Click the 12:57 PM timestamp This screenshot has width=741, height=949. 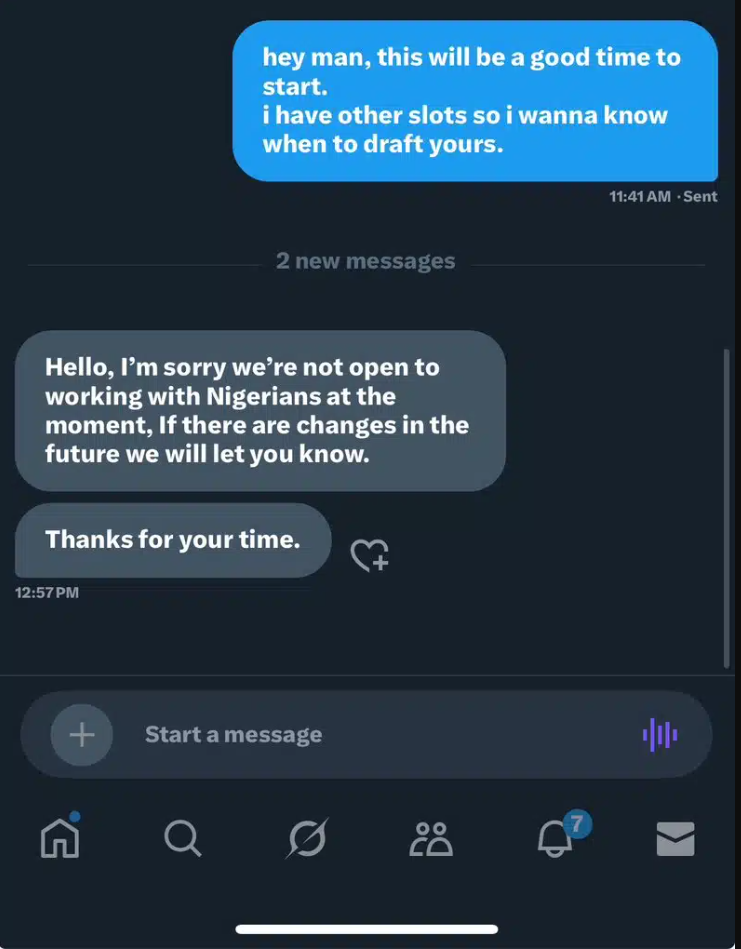47,593
